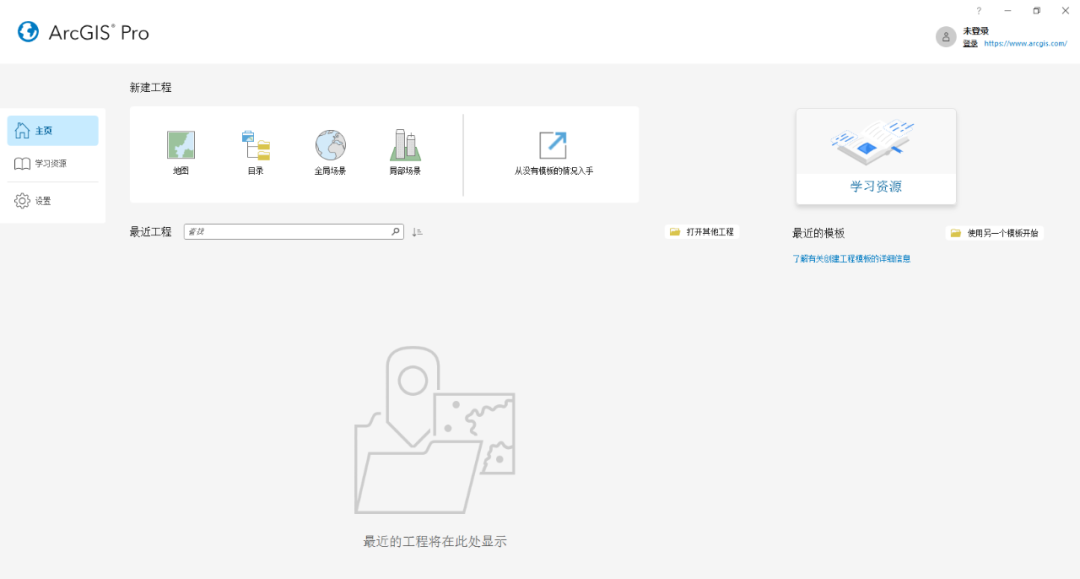Start a 全局场景 (Global Scene) project
Viewport: 1080px width, 579px height.
[x=329, y=150]
